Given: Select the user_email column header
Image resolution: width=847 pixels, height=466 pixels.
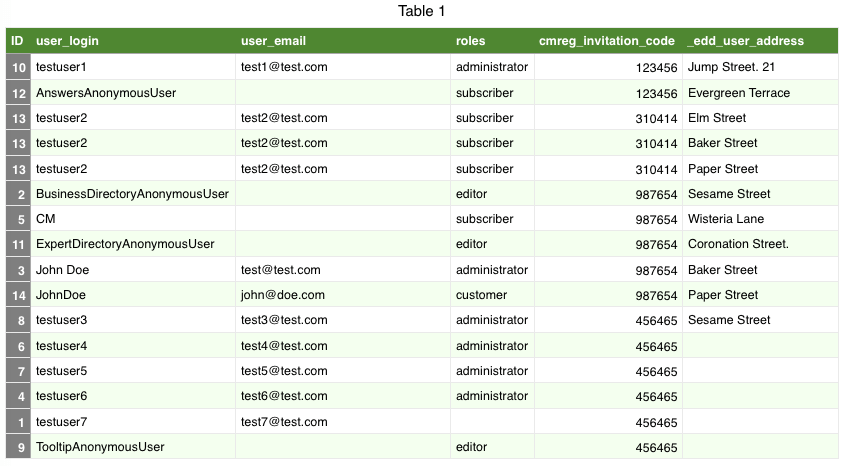Looking at the screenshot, I should (274, 41).
